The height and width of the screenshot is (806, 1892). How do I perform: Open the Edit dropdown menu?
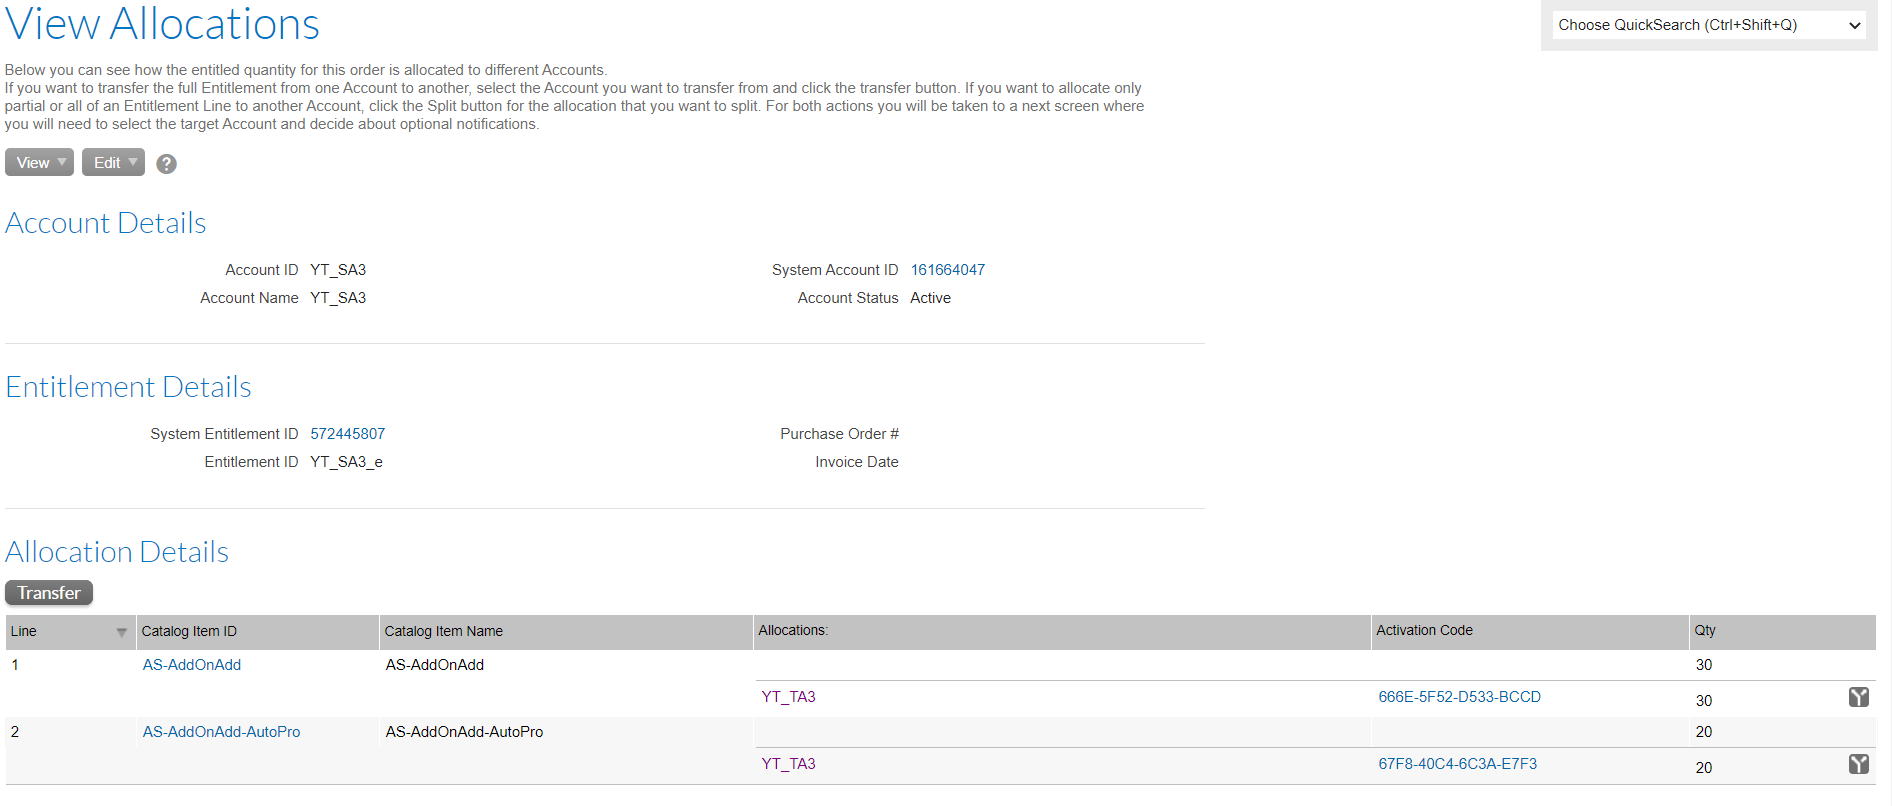pyautogui.click(x=113, y=162)
